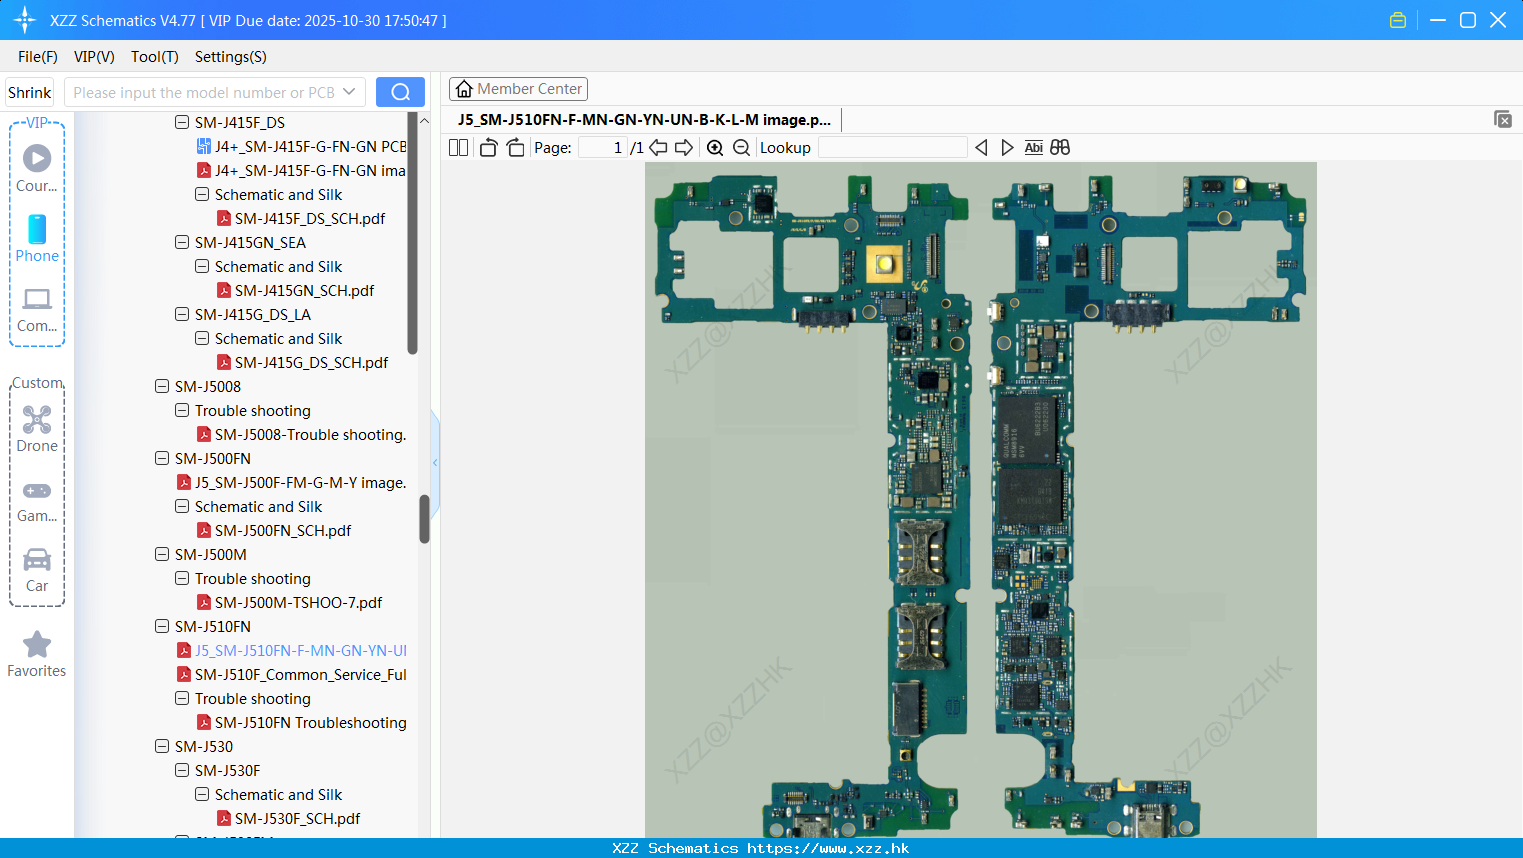
Task: Collapse the SM-J500FN node
Action: [x=162, y=458]
